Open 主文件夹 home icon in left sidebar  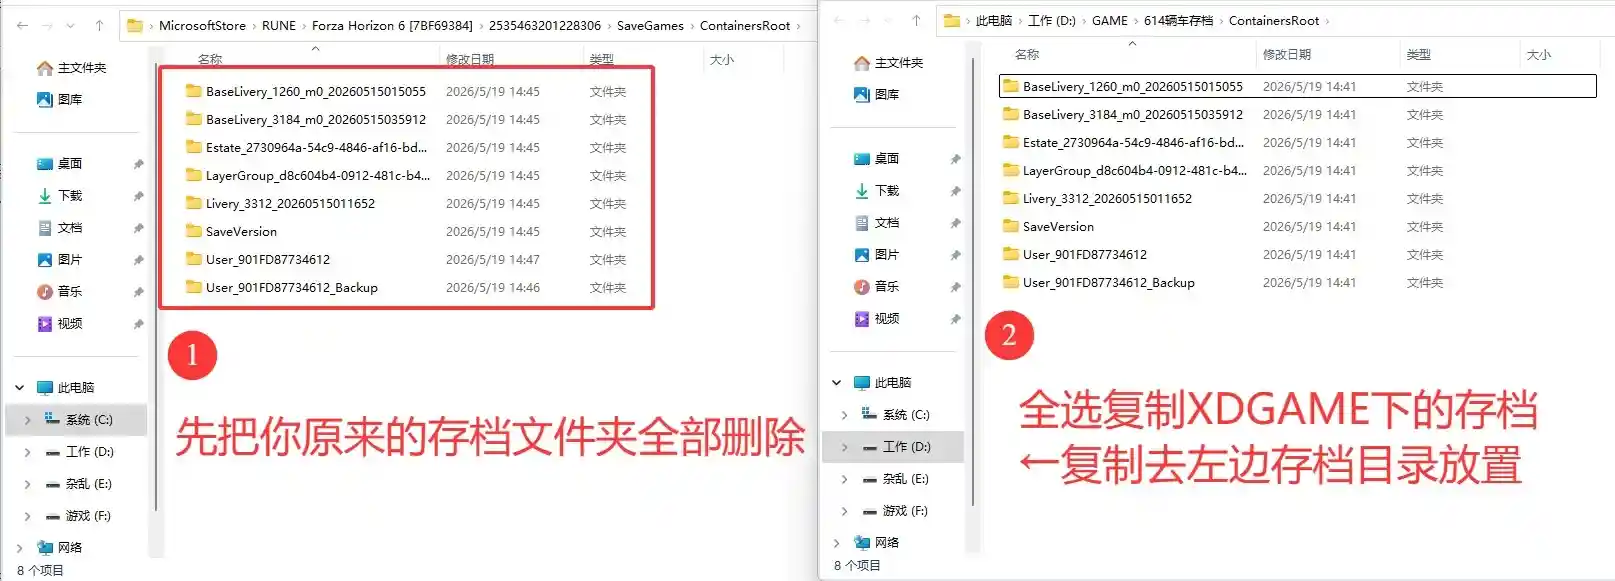pos(45,68)
